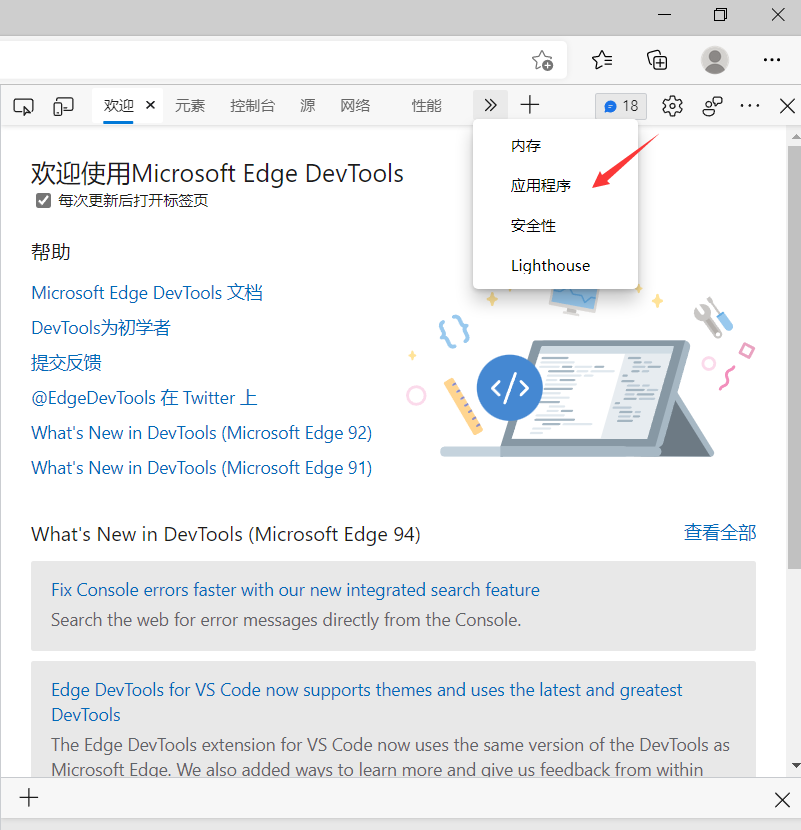Open Fix Console errors faster article

point(295,590)
